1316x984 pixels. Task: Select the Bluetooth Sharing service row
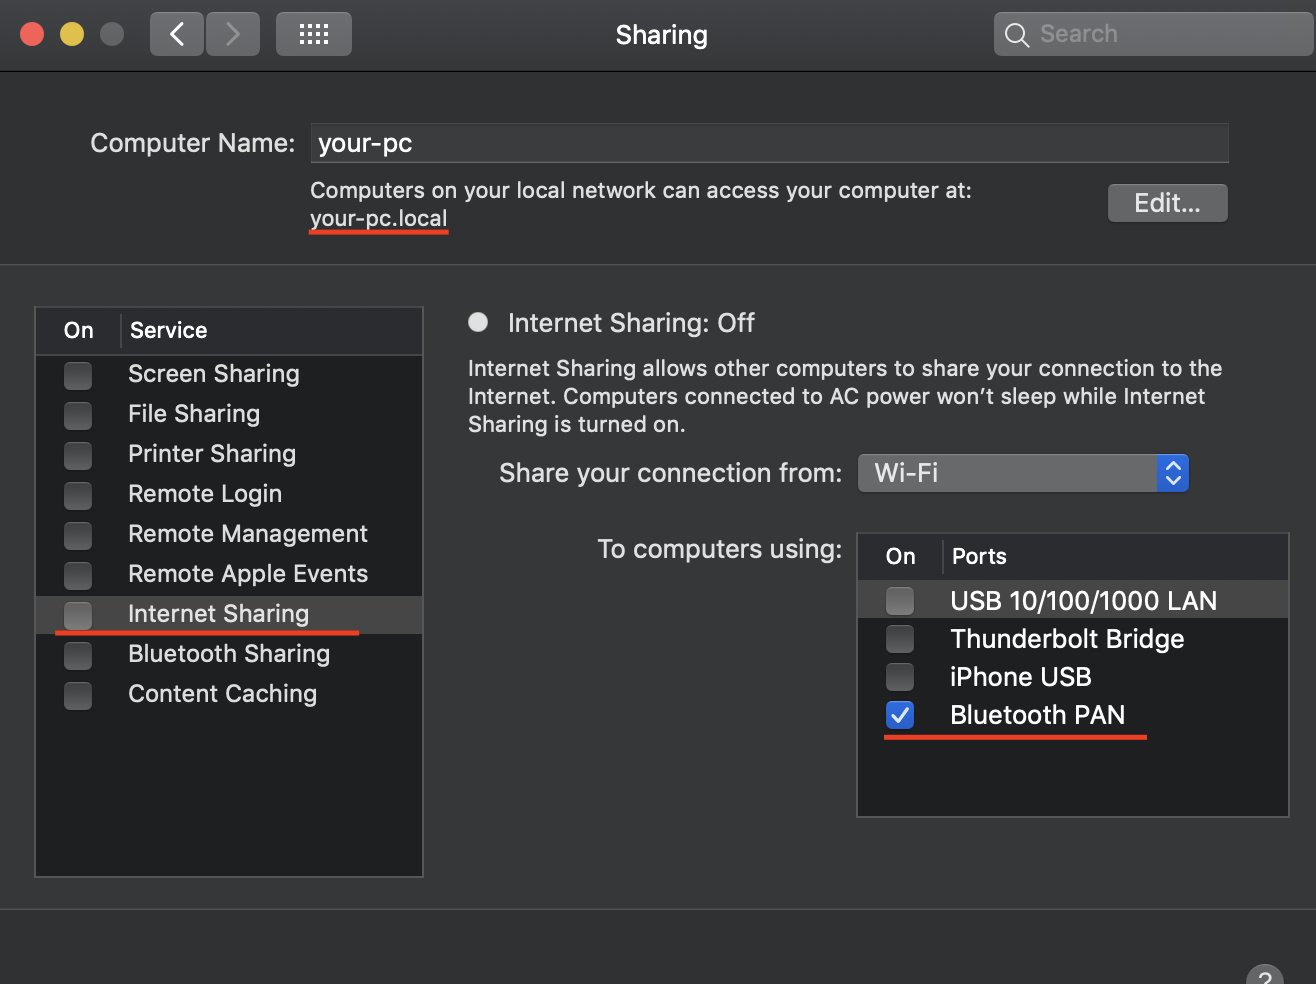click(229, 654)
